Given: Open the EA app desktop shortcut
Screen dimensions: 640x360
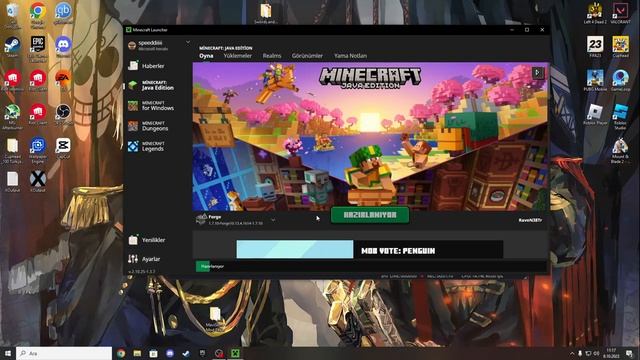Looking at the screenshot, I should click(63, 80).
